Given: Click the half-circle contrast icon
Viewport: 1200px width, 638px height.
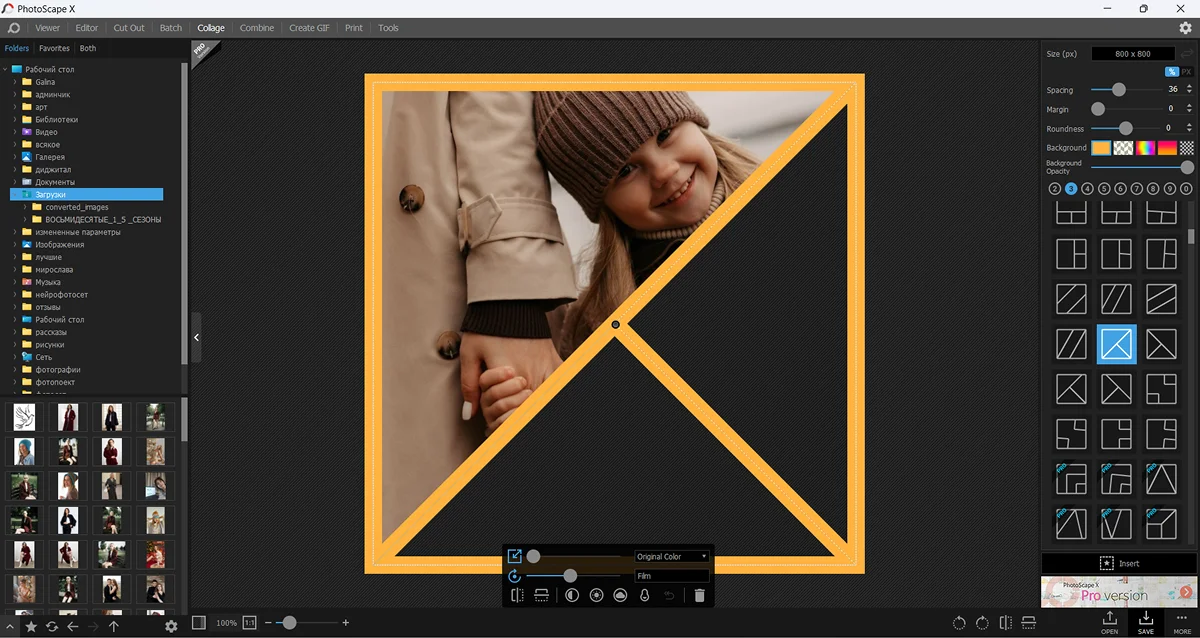Looking at the screenshot, I should tap(572, 595).
